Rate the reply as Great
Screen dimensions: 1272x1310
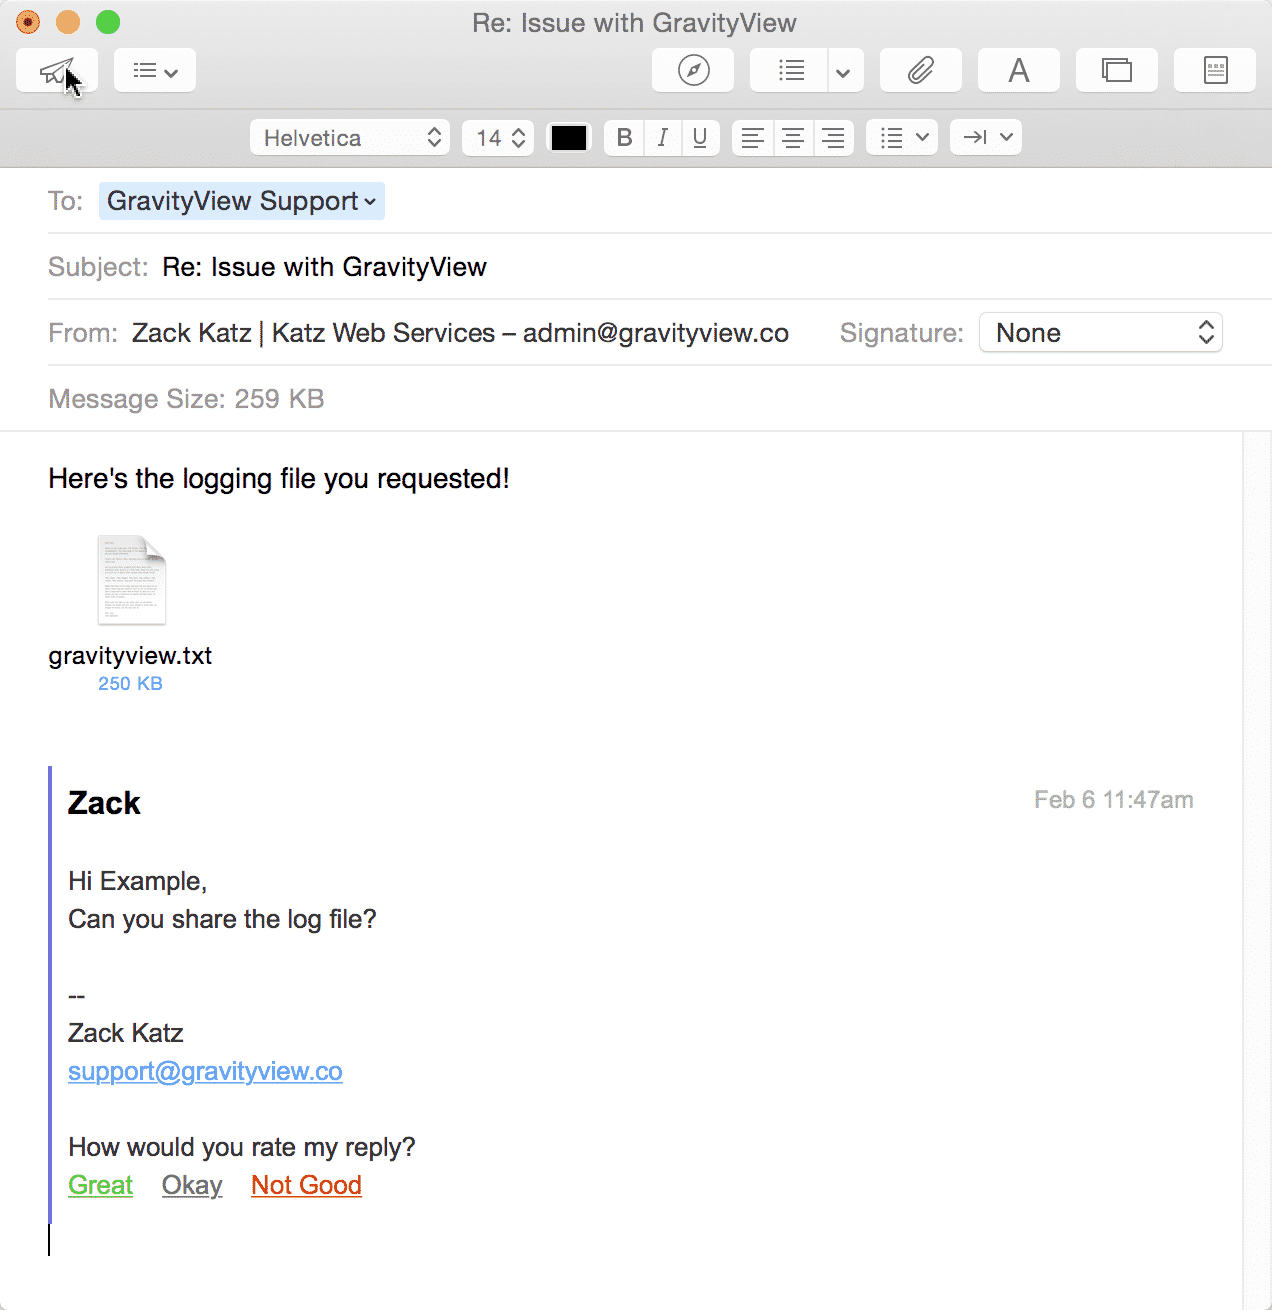pos(100,1185)
